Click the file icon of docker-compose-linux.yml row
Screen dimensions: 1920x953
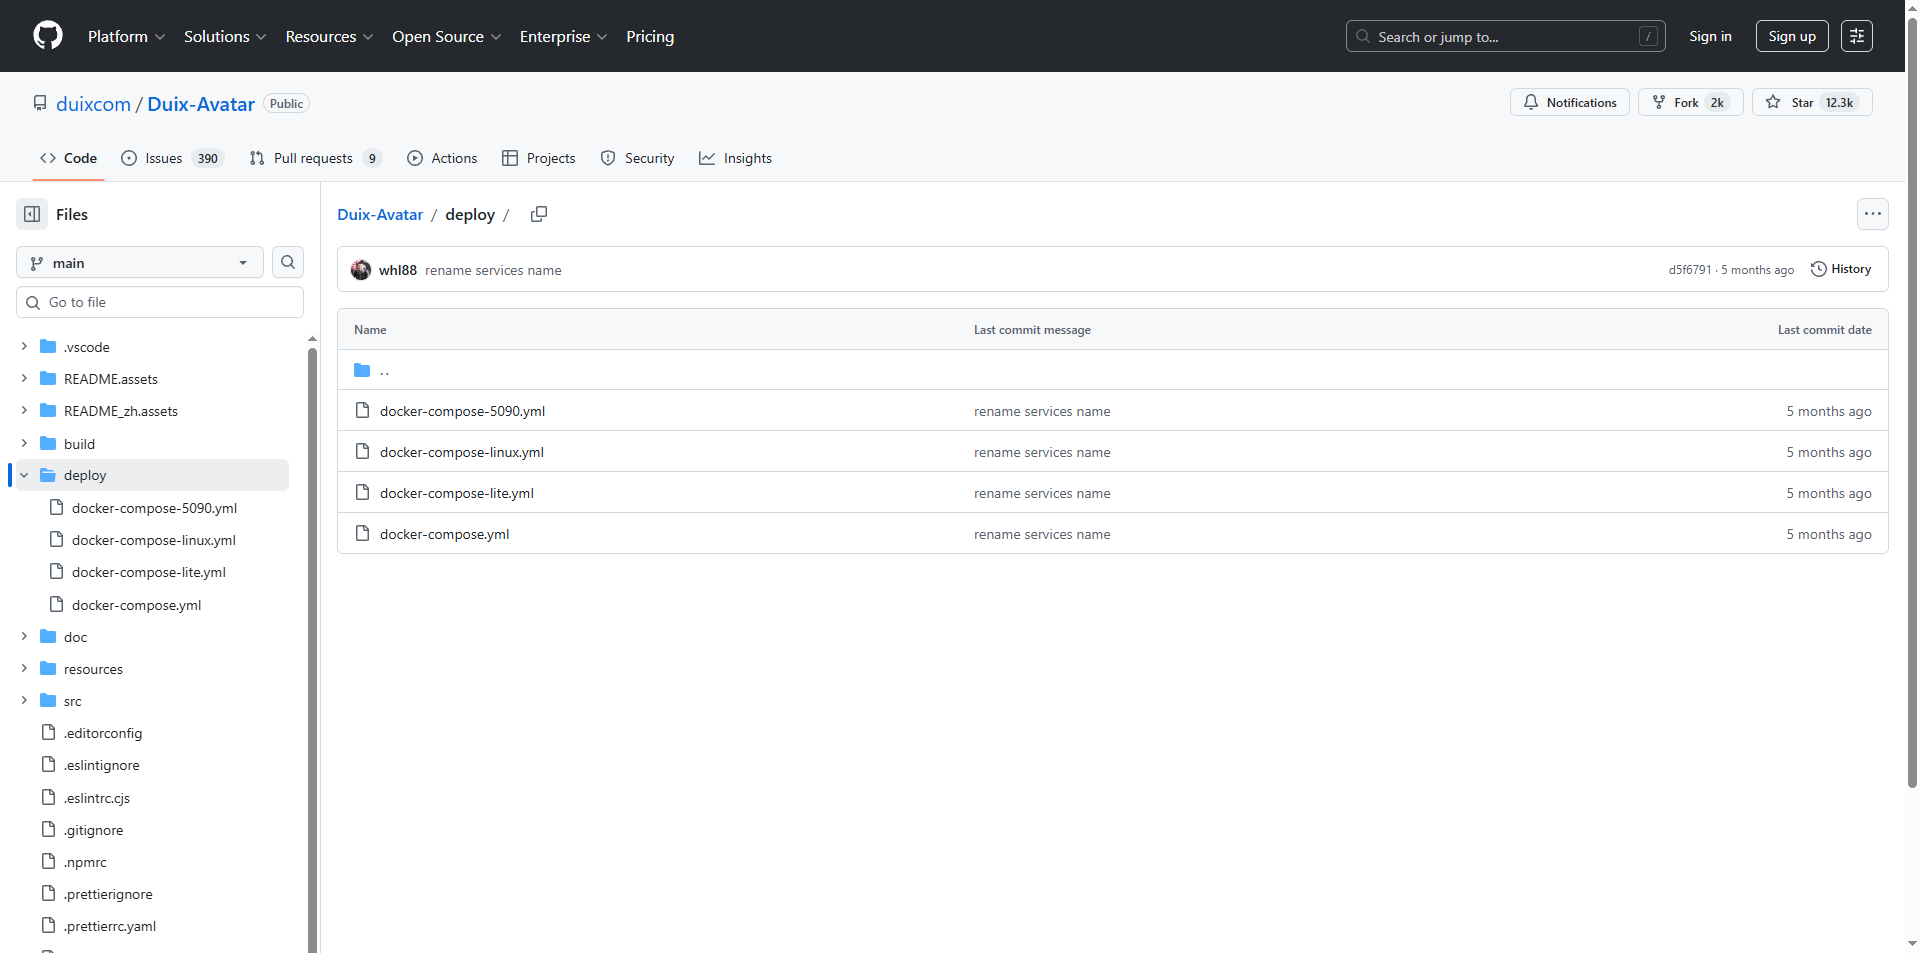pyautogui.click(x=363, y=451)
